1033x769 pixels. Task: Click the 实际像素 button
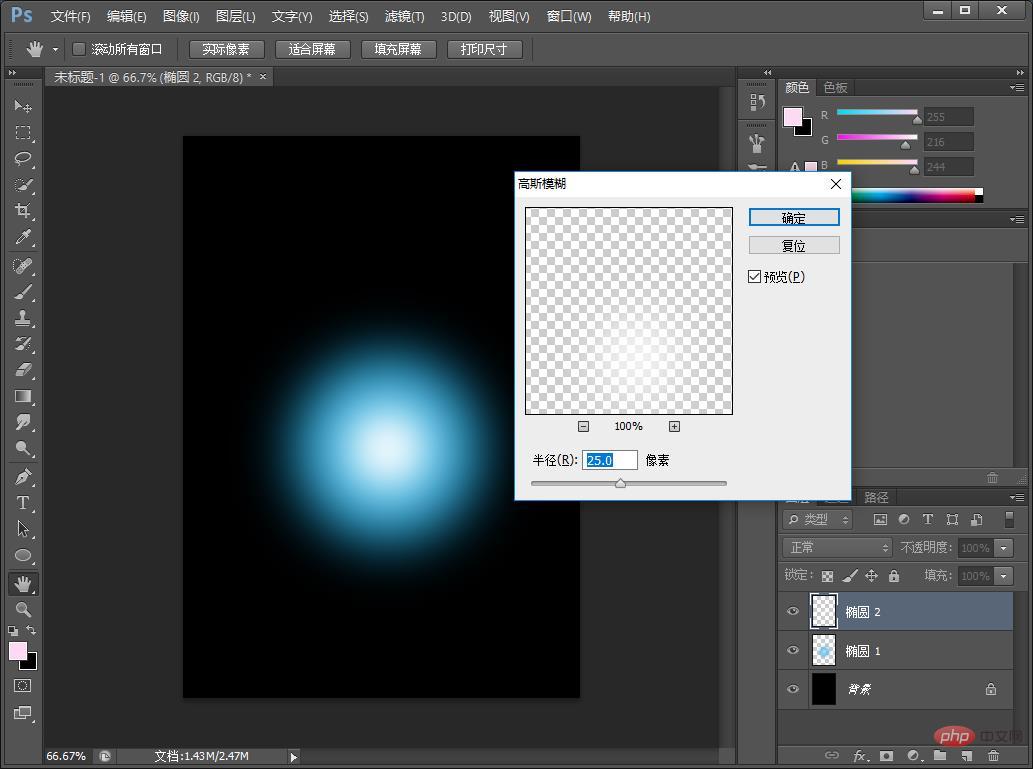226,49
